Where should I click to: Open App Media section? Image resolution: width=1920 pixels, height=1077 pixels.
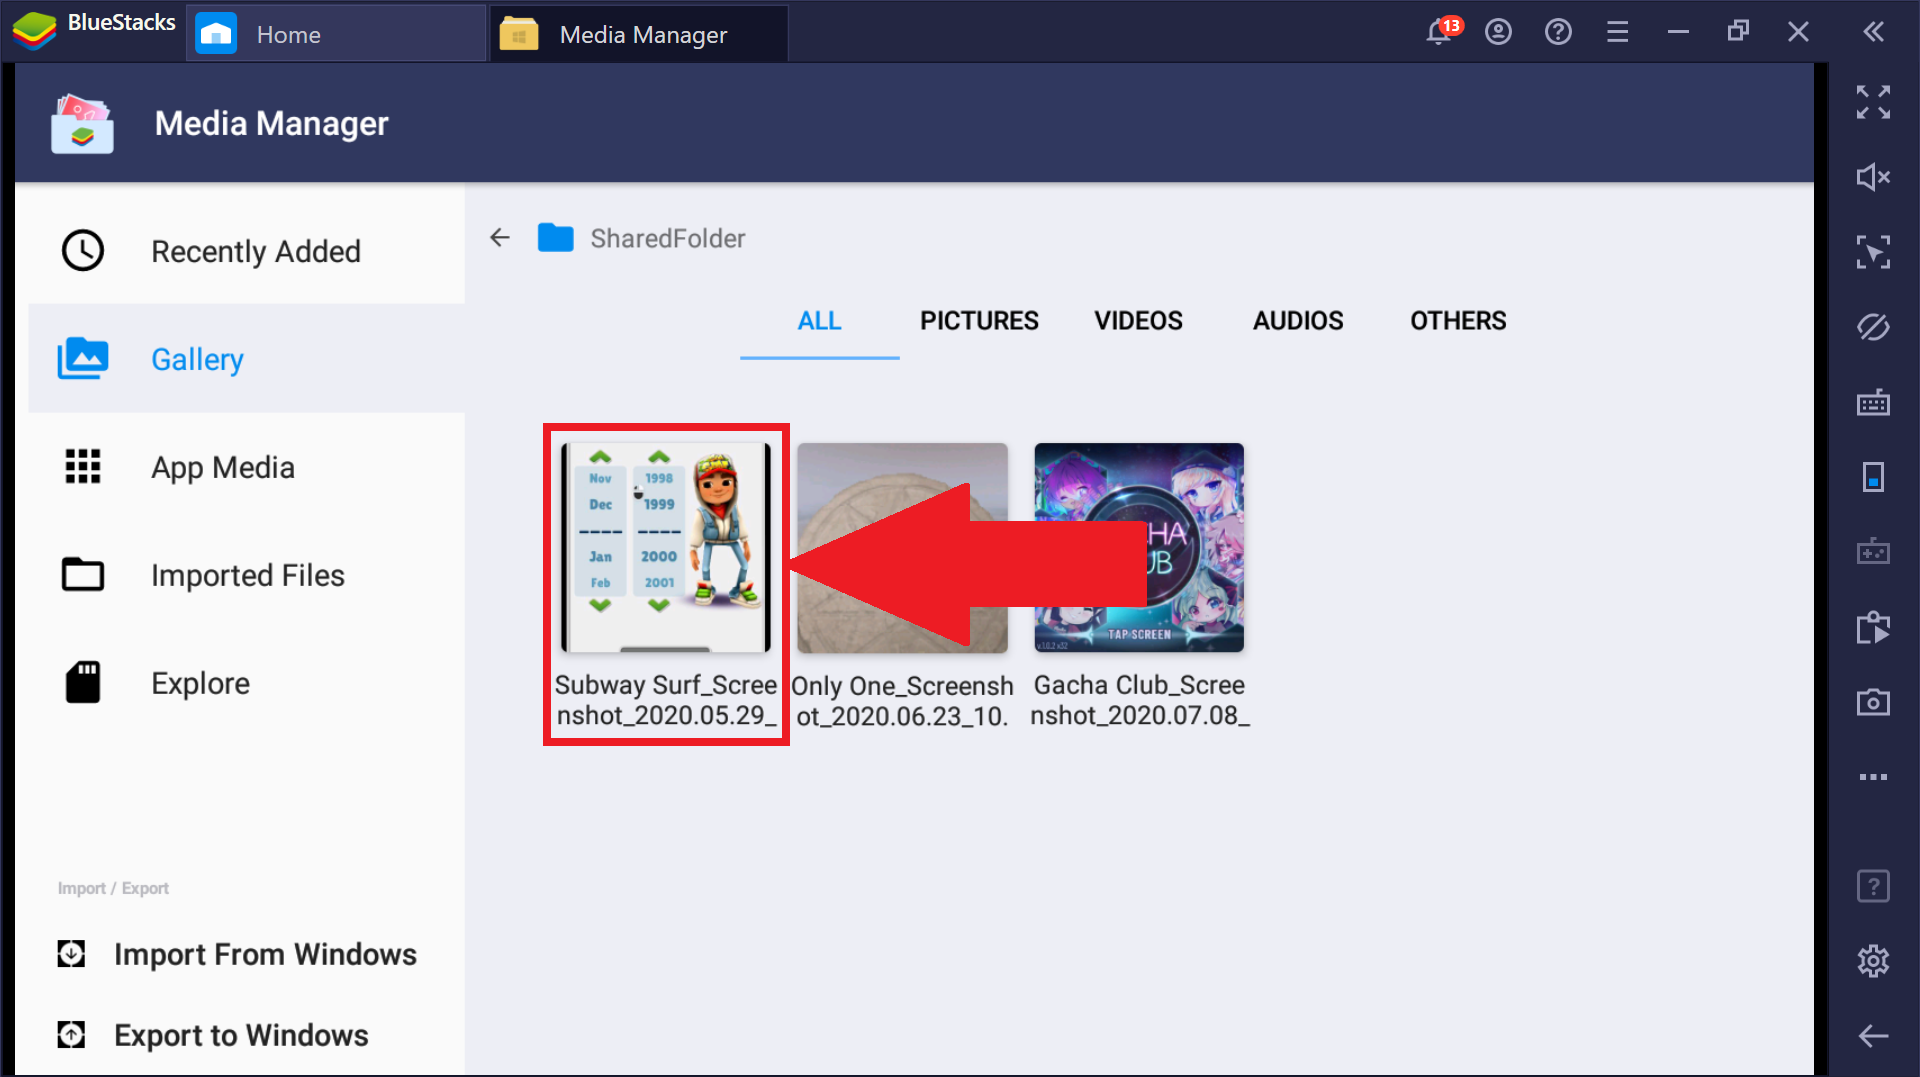[x=246, y=467]
